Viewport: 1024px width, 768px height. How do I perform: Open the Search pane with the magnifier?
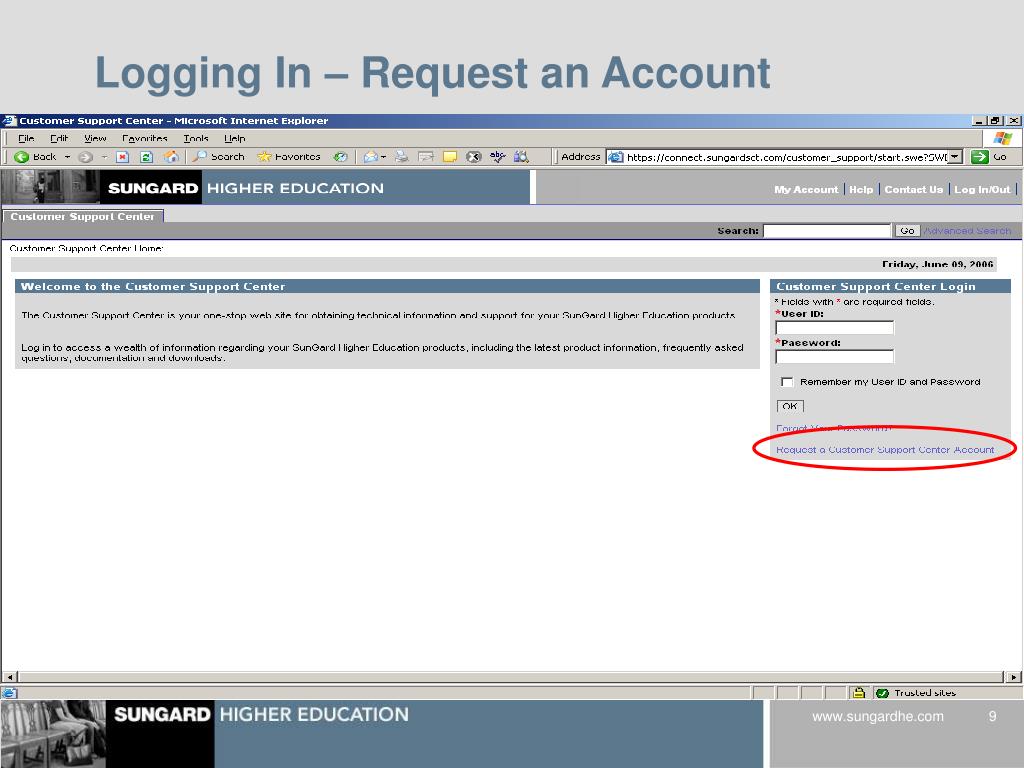pos(218,157)
